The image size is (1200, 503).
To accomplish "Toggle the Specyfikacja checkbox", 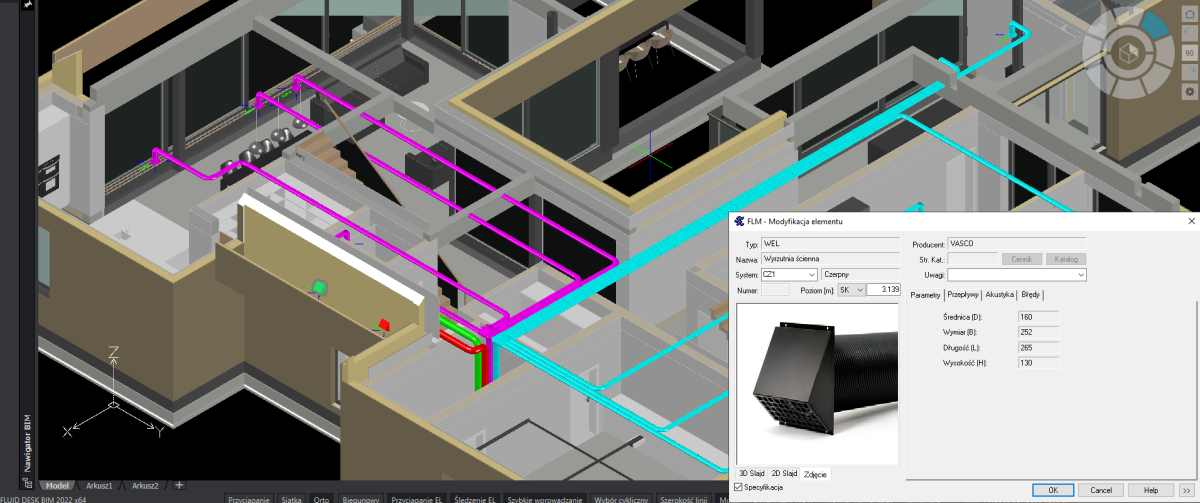I will pyautogui.click(x=738, y=487).
